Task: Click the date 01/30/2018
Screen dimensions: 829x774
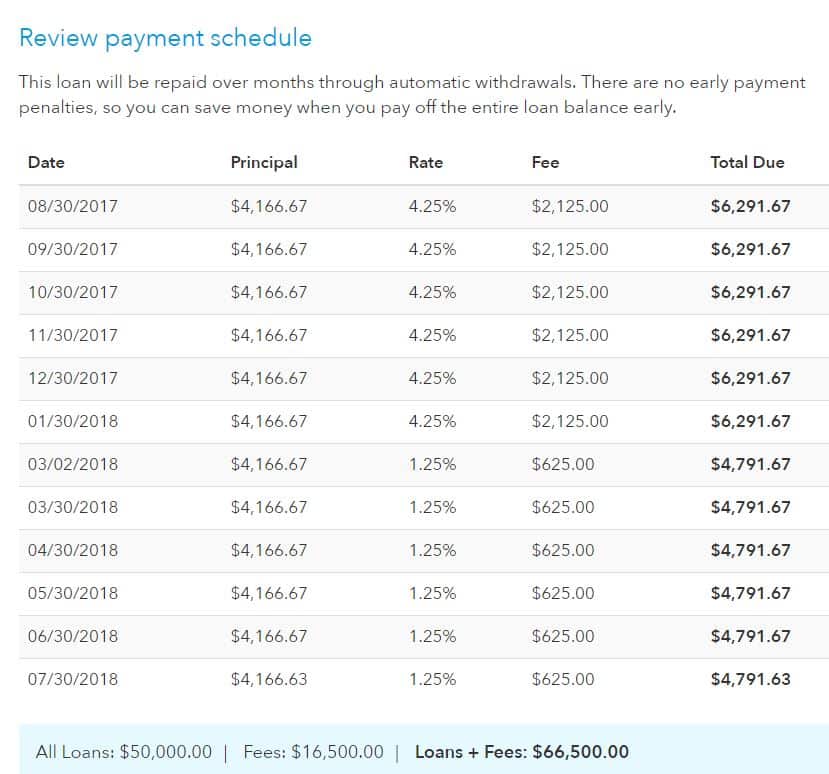Action: (73, 421)
